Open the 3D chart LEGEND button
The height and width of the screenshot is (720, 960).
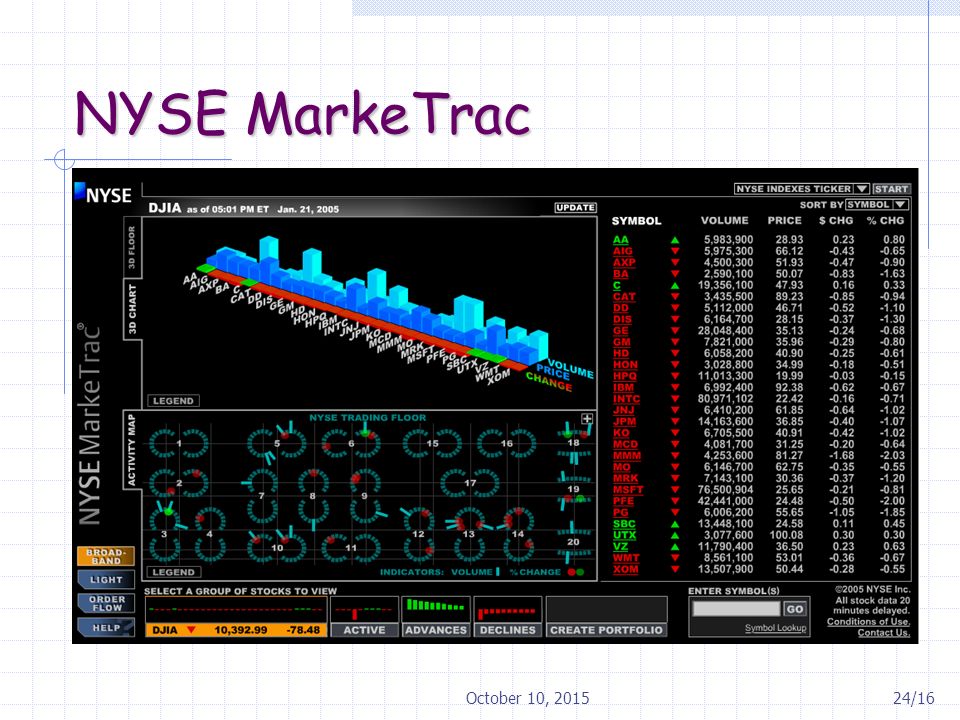pyautogui.click(x=173, y=401)
